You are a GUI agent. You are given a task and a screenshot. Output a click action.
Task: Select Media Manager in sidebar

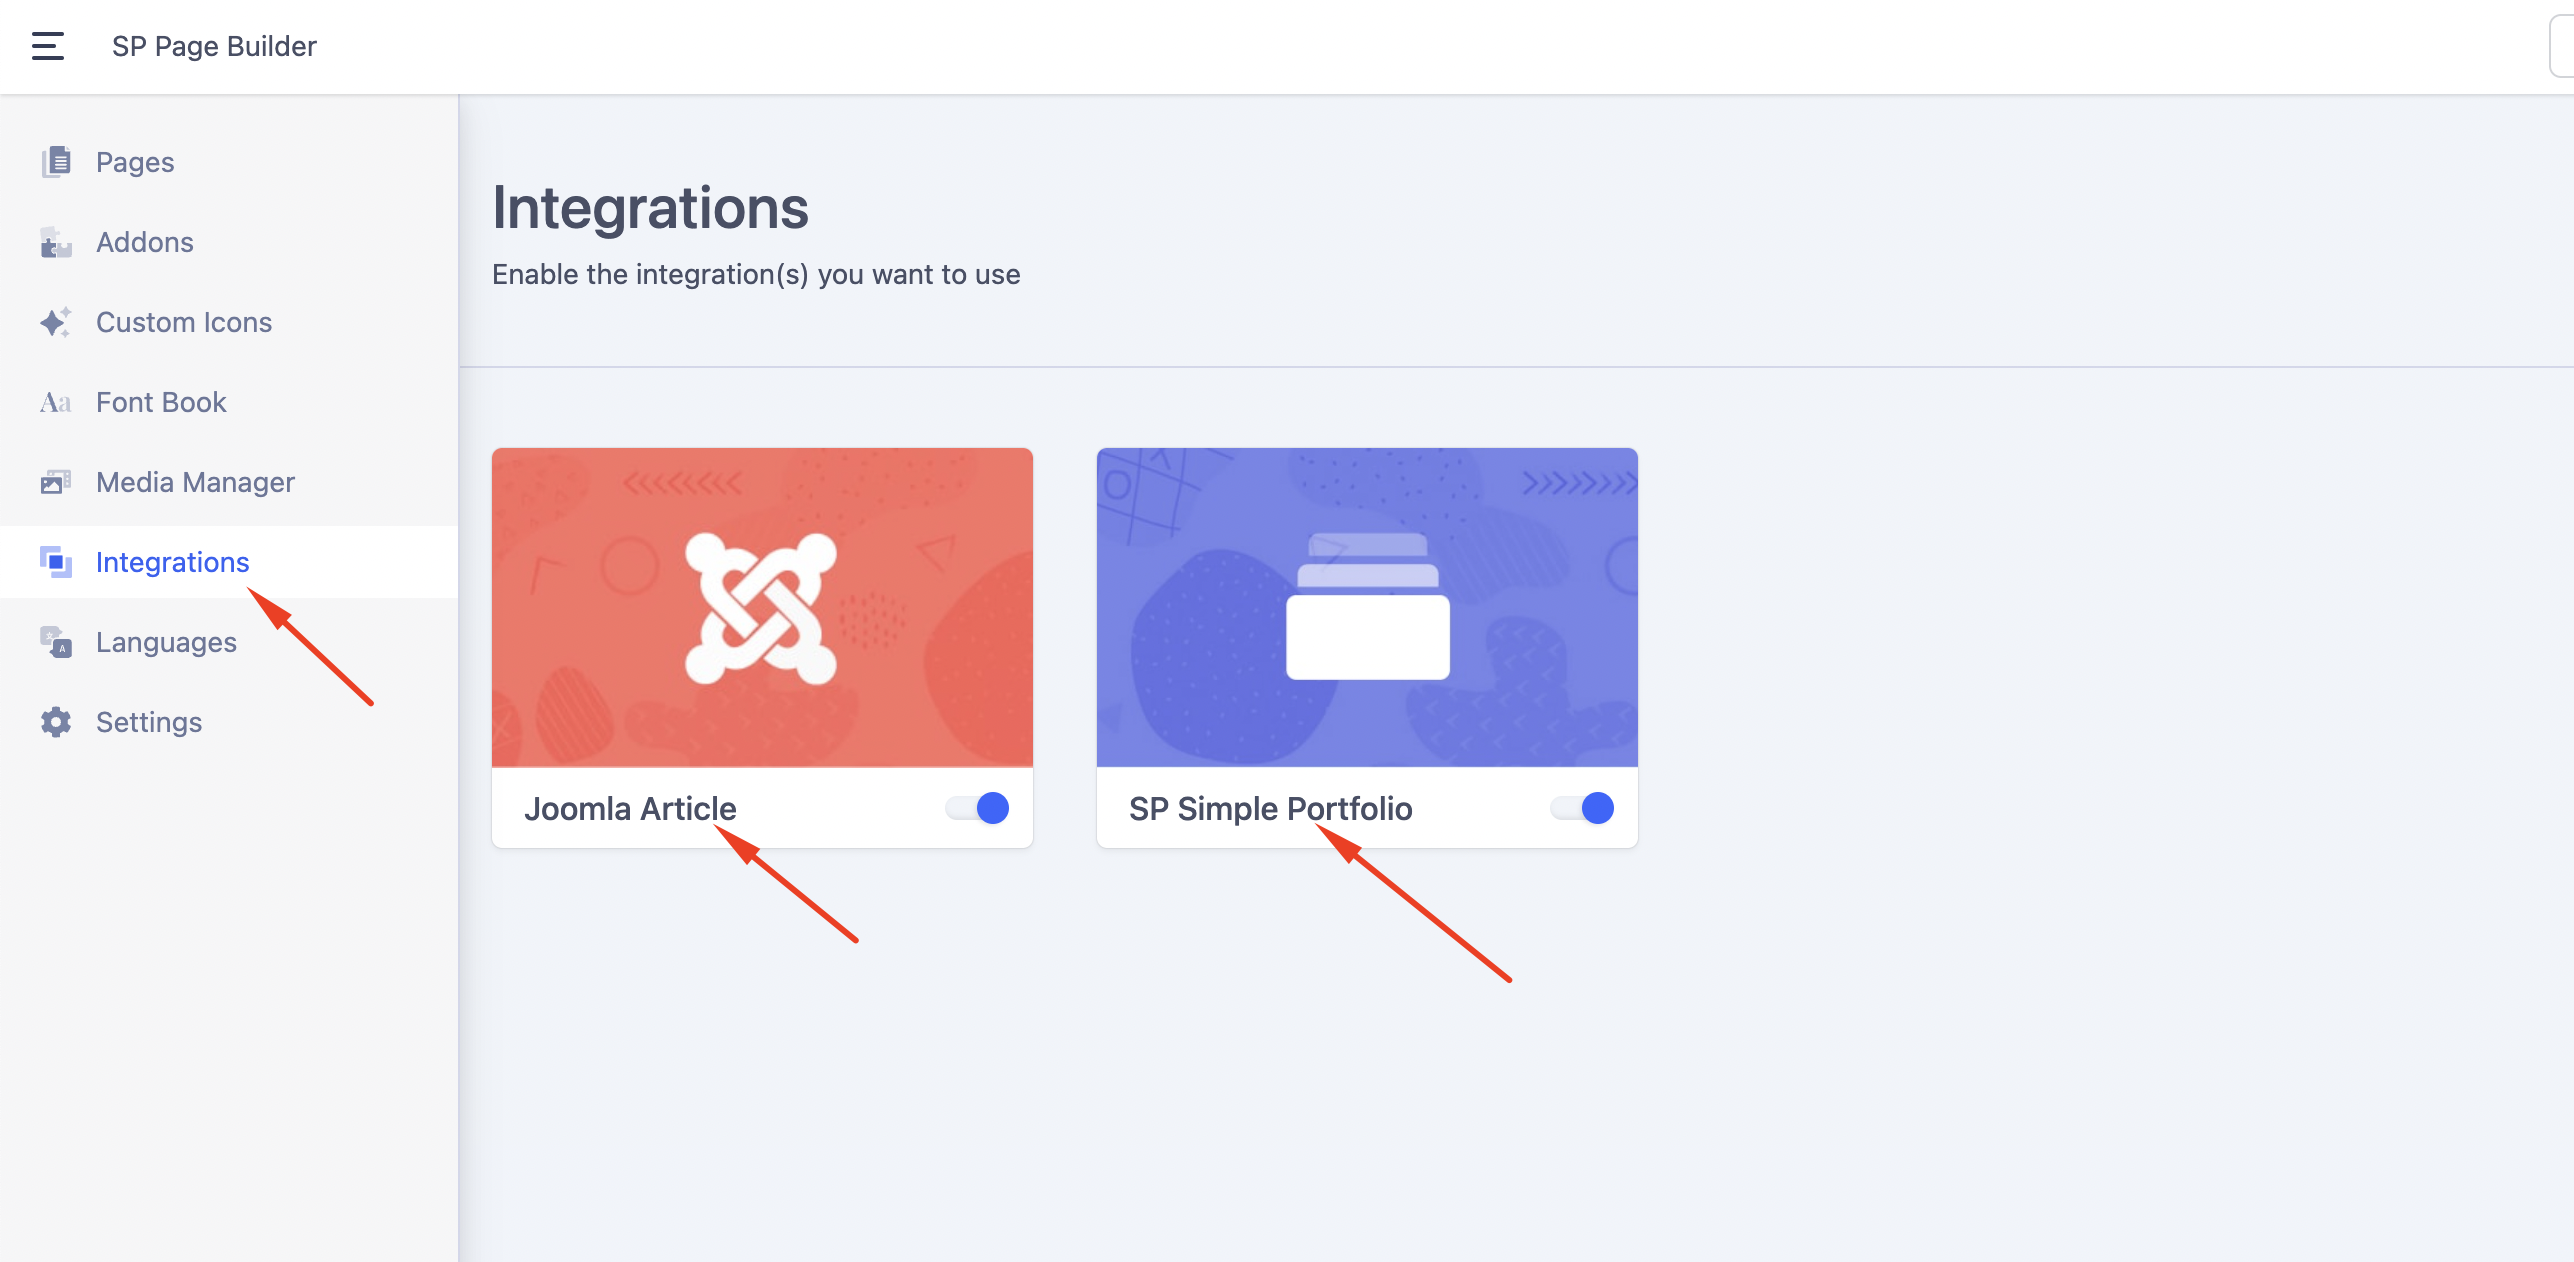pos(229,482)
